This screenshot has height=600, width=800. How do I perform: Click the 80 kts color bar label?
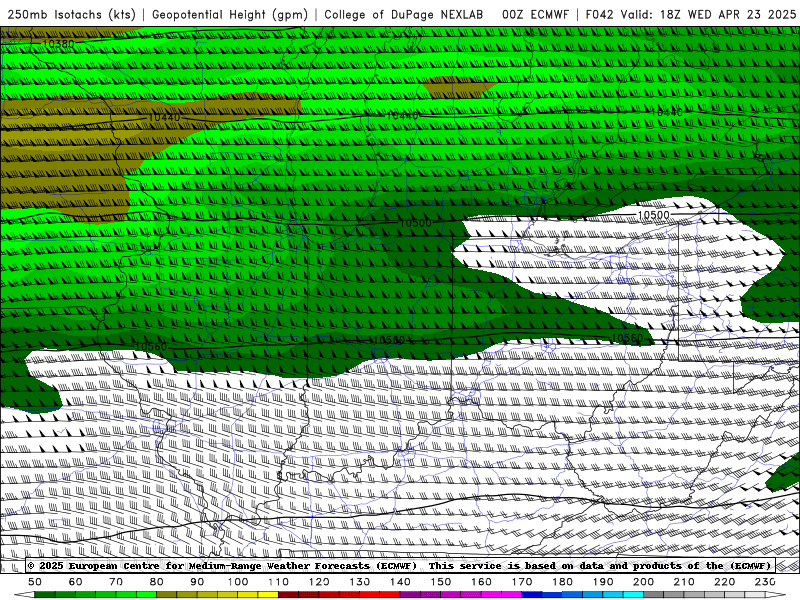(x=157, y=582)
